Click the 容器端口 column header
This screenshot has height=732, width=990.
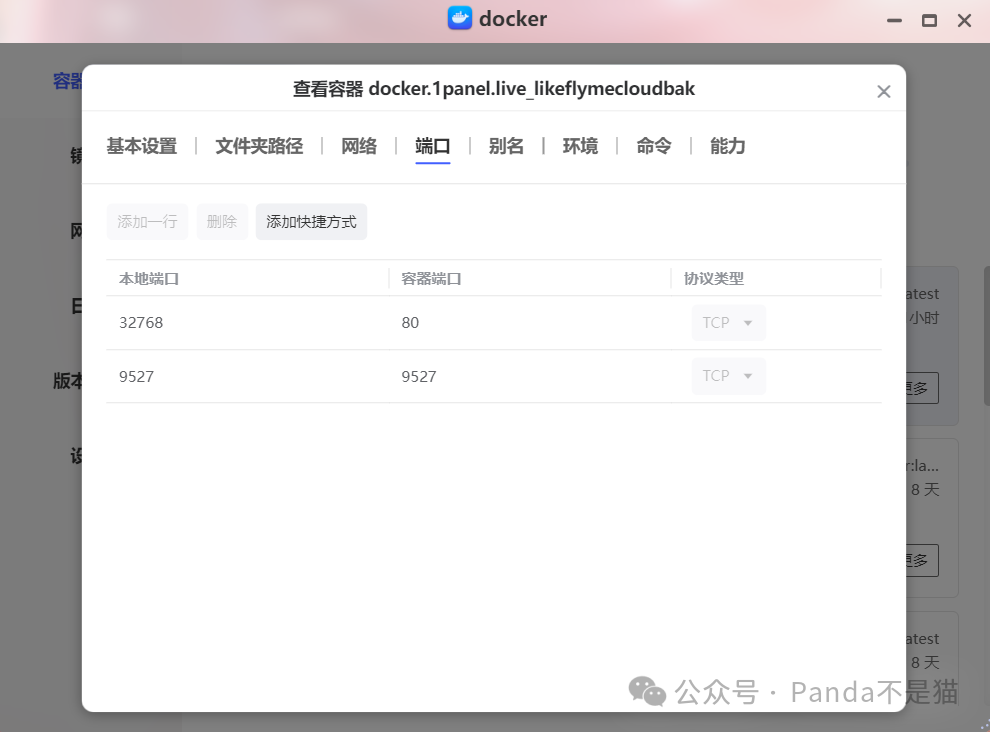pyautogui.click(x=431, y=279)
